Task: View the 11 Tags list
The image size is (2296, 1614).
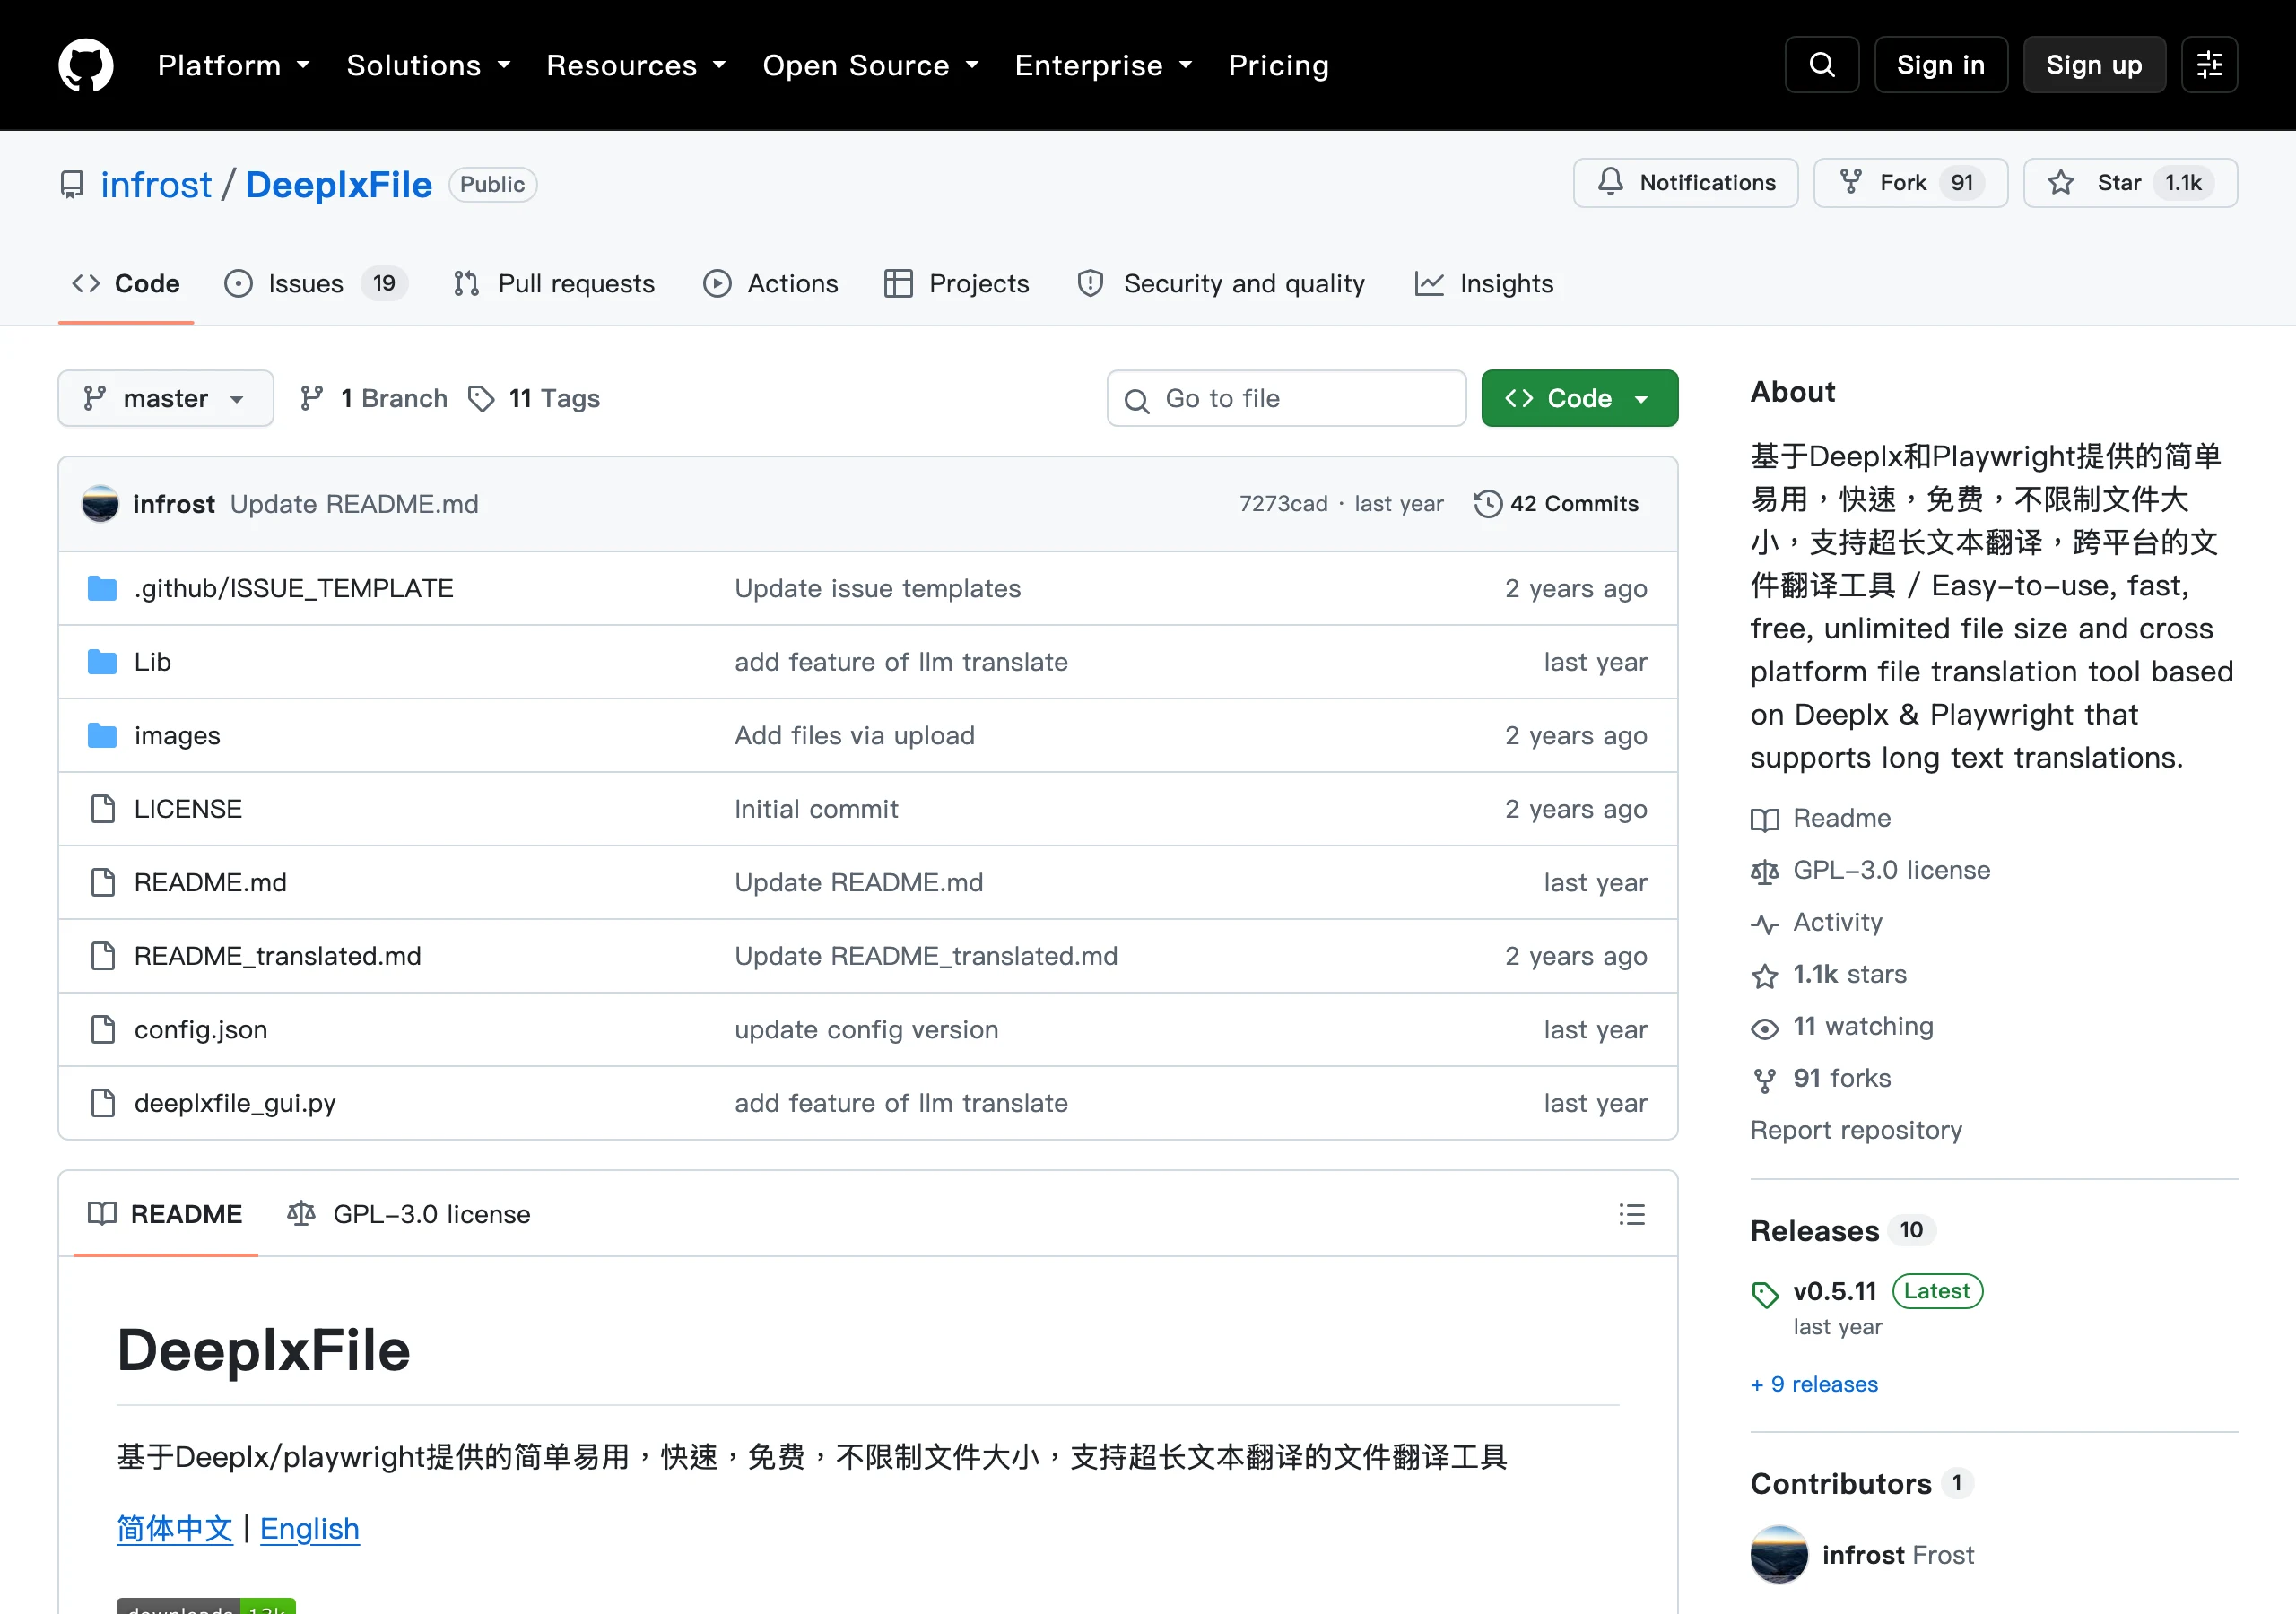Action: 535,399
